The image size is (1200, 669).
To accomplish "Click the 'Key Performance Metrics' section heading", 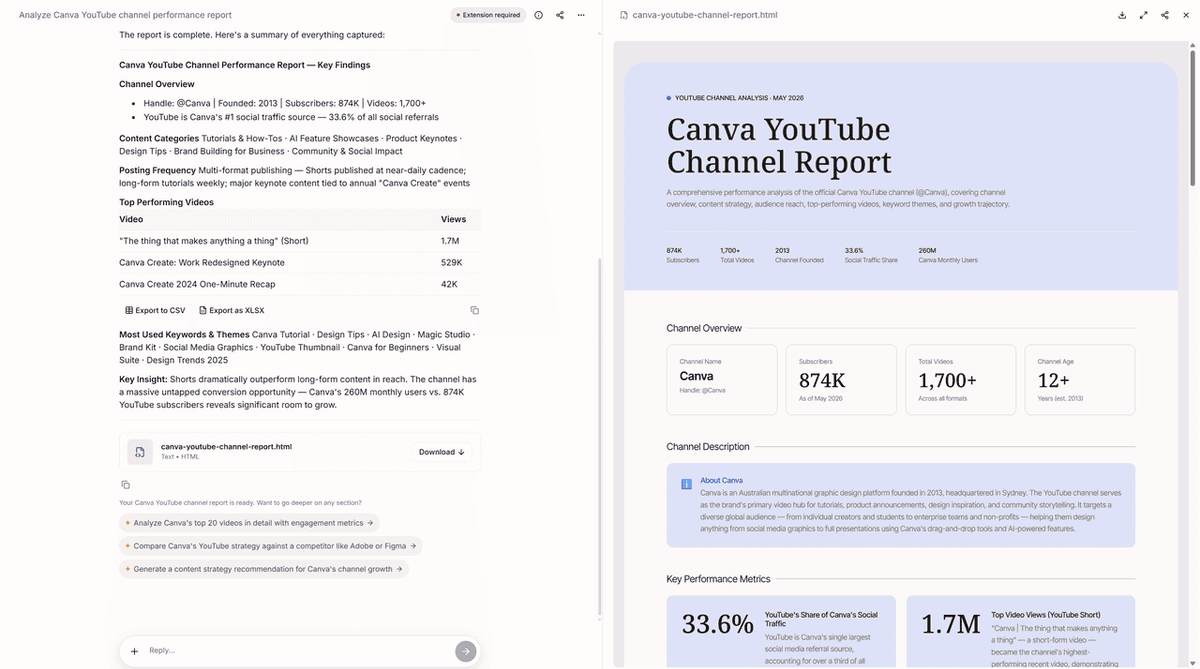I will [x=718, y=579].
